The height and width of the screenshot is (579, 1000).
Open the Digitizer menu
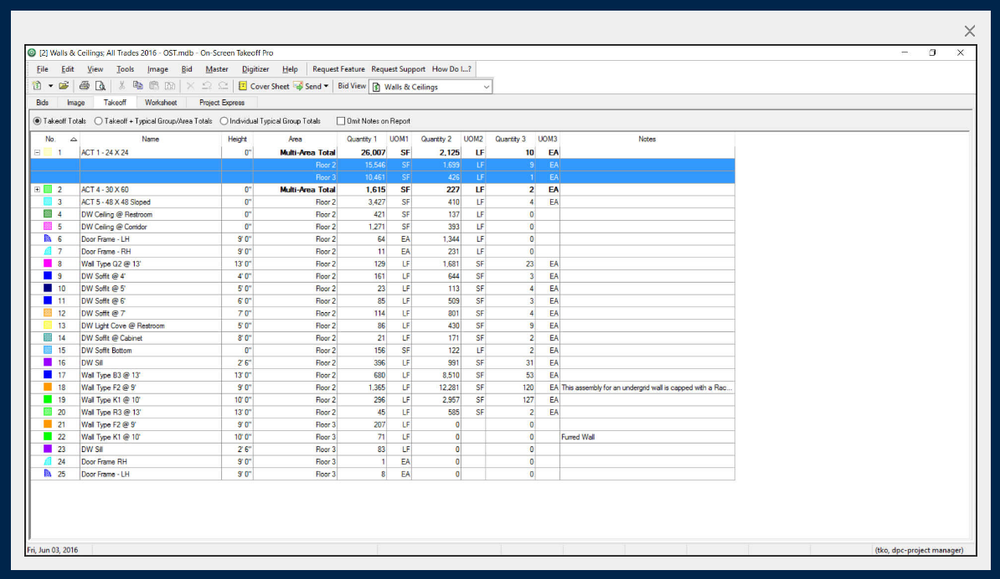(255, 69)
